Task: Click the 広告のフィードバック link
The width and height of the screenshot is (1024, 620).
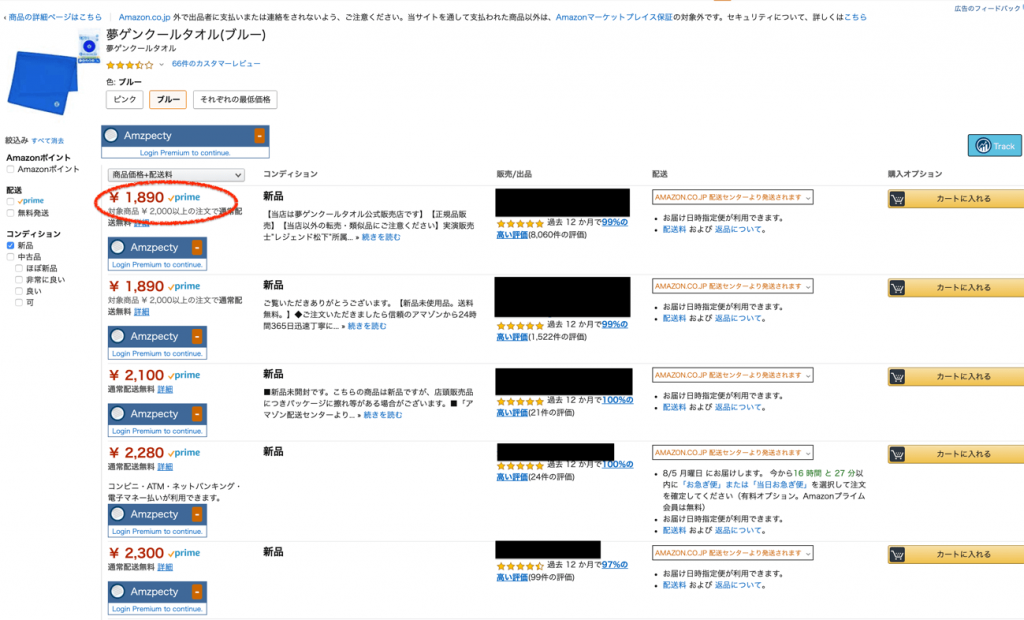Action: click(x=987, y=8)
